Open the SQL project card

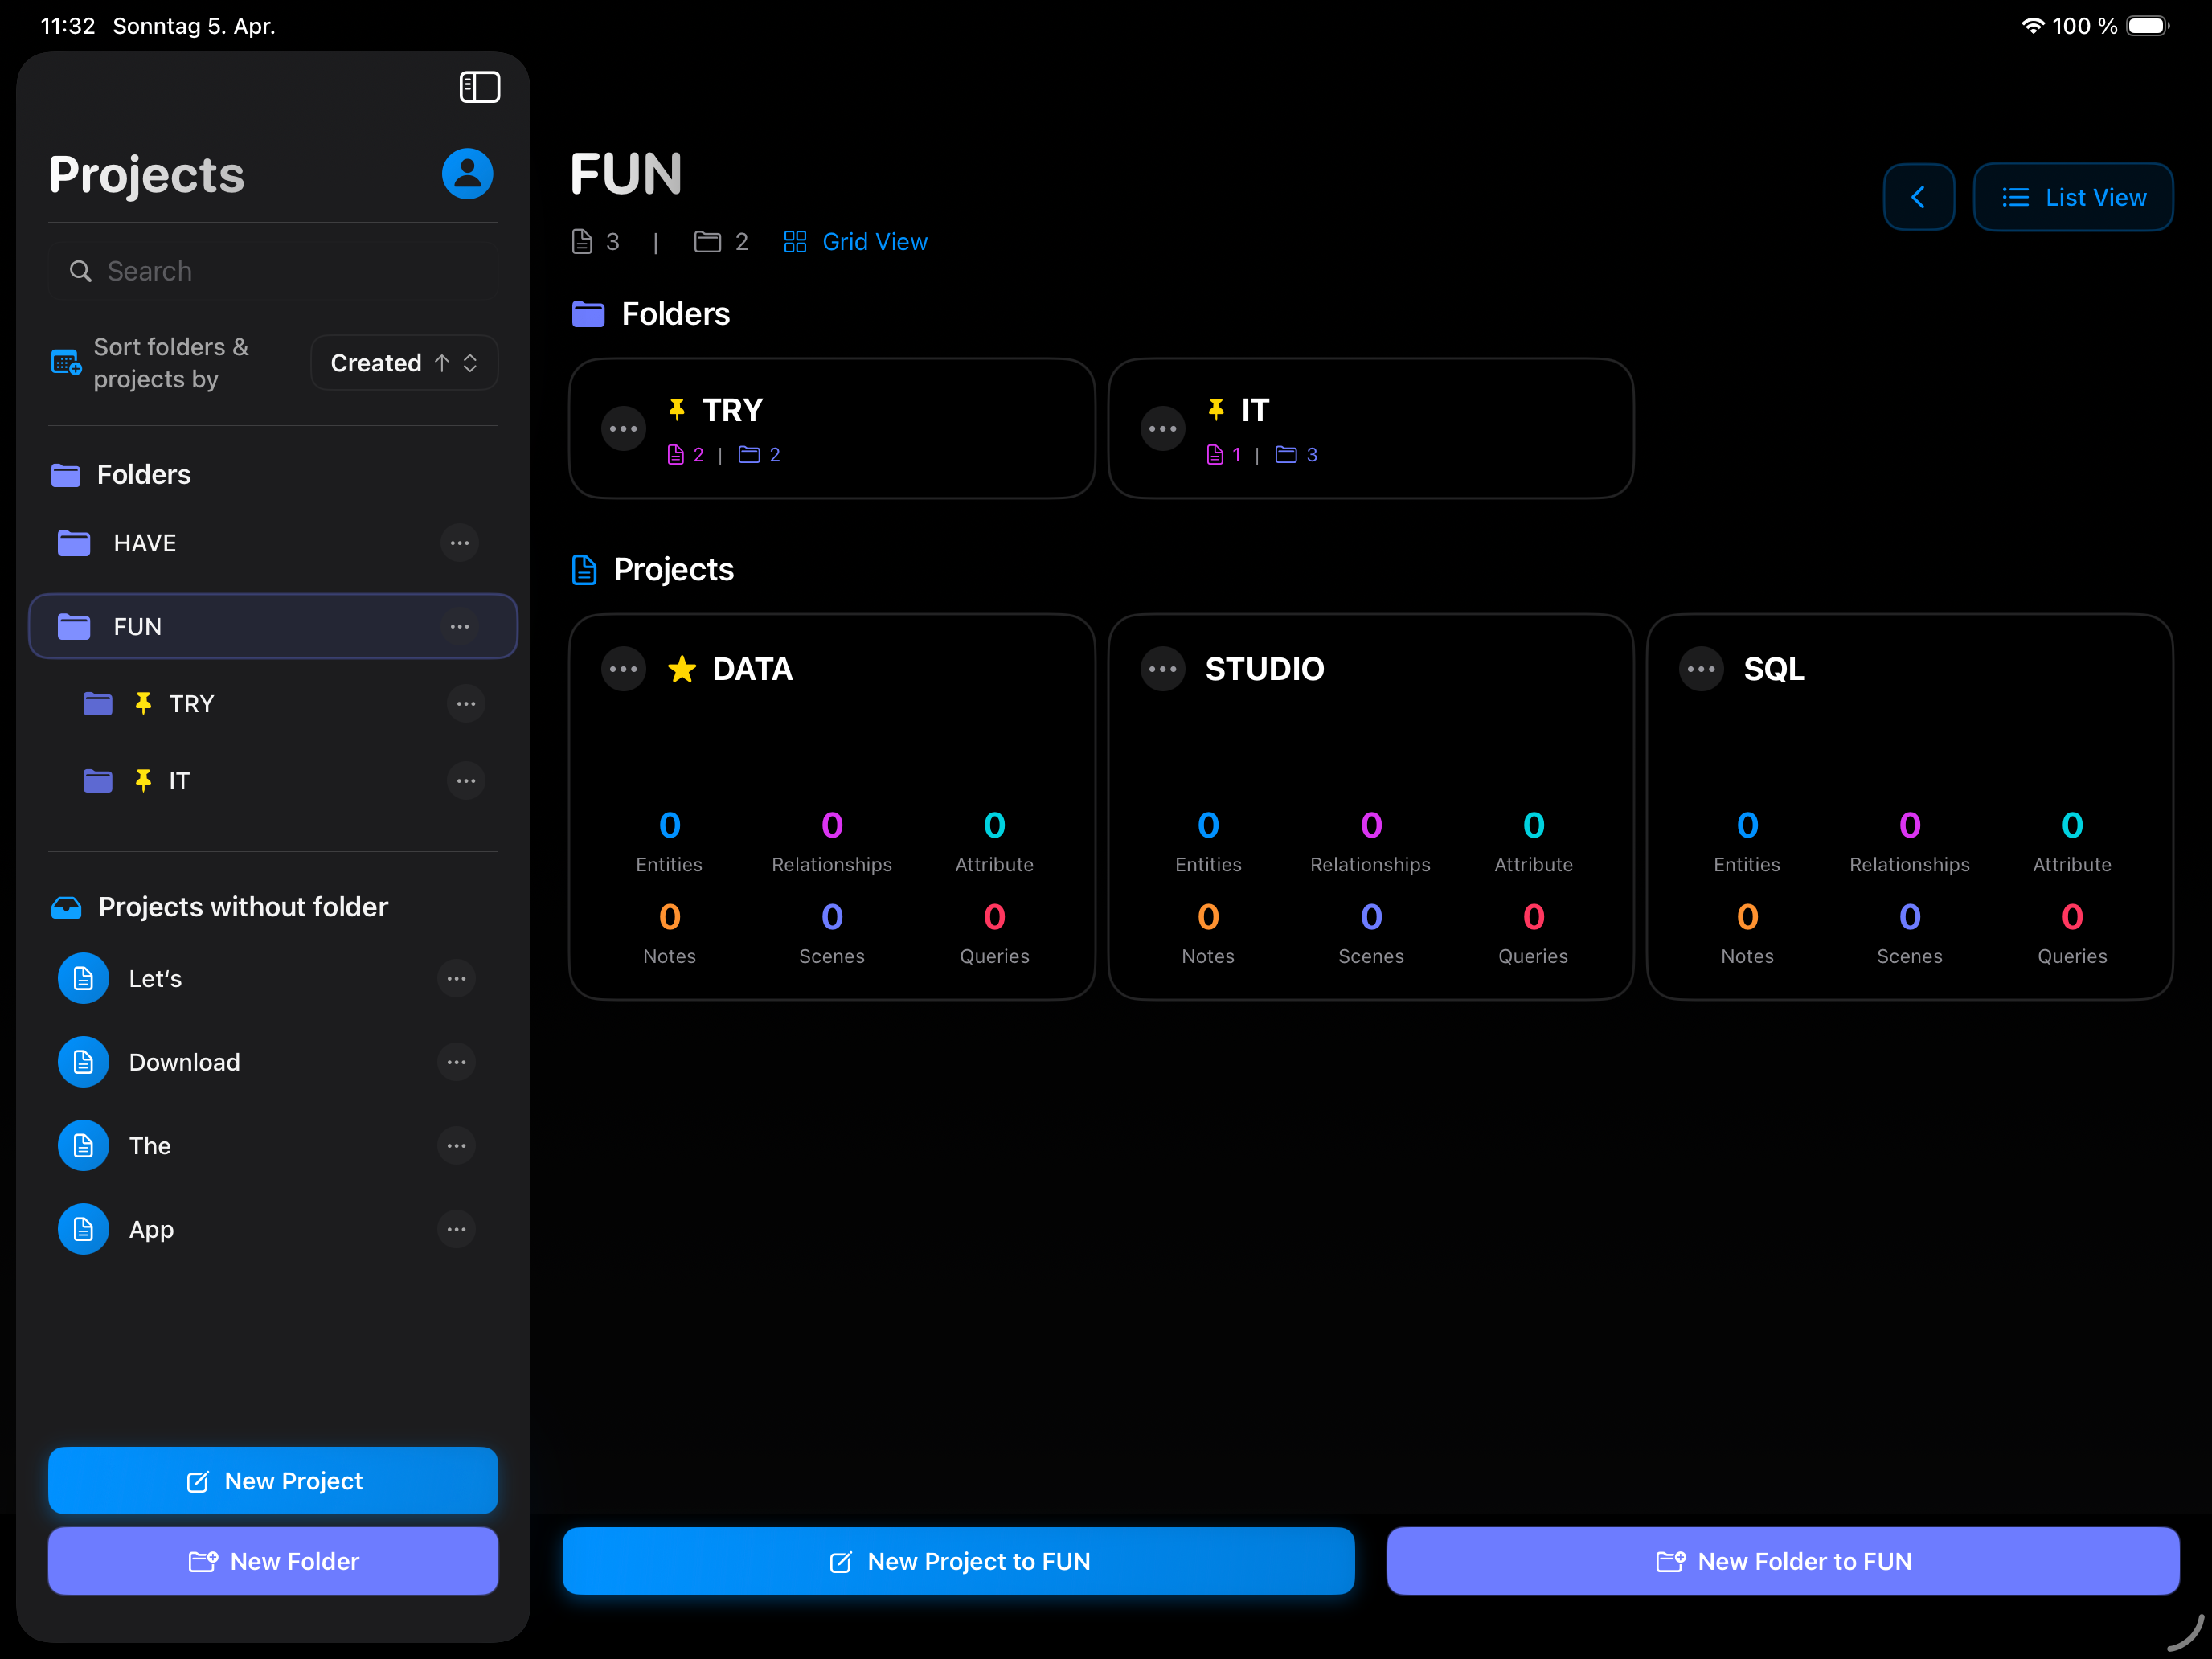[1909, 807]
